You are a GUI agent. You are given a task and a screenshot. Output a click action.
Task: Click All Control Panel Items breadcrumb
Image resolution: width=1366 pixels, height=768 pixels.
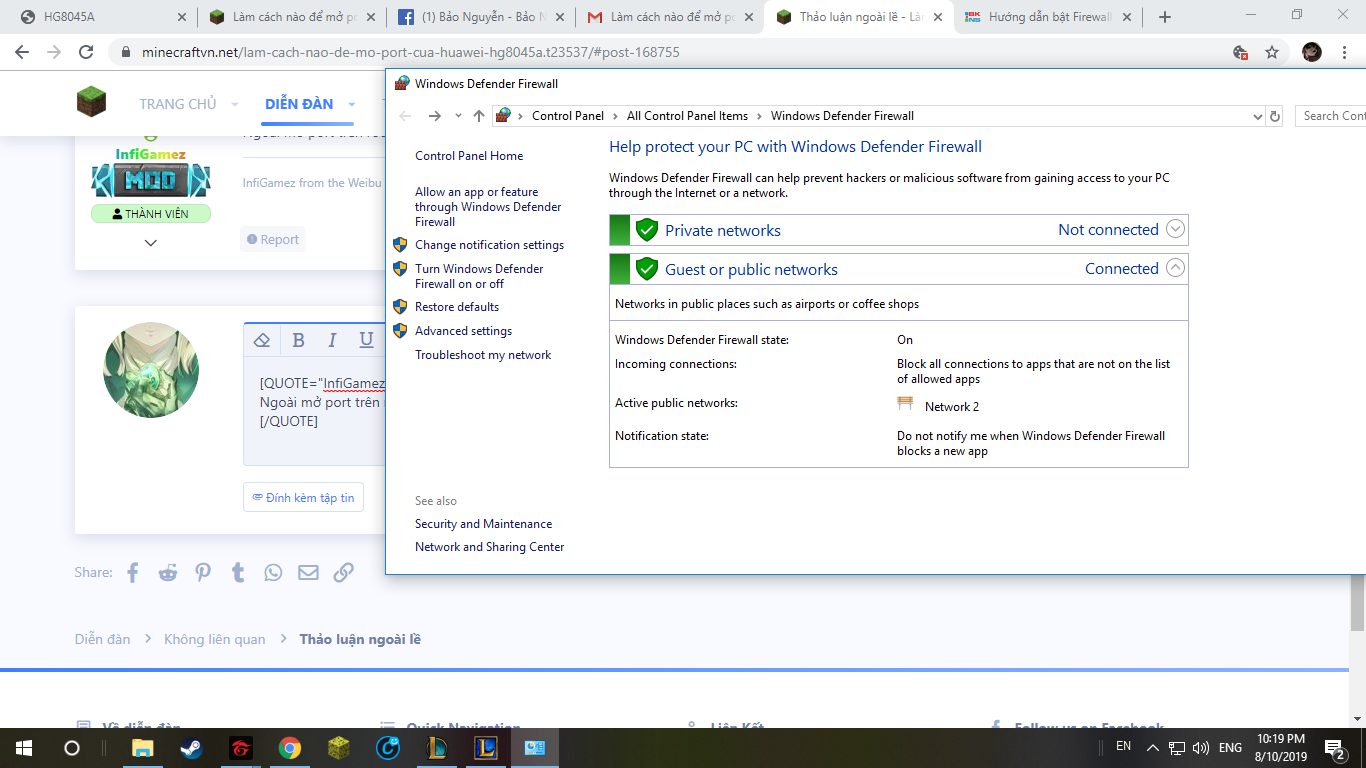pos(687,116)
